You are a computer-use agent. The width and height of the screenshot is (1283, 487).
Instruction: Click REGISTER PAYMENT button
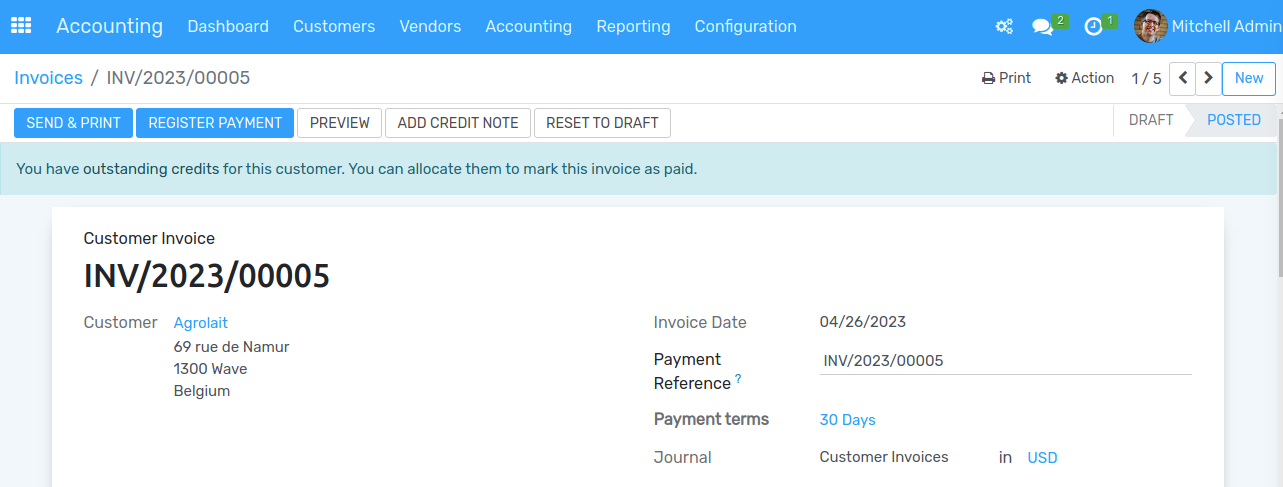(x=215, y=123)
